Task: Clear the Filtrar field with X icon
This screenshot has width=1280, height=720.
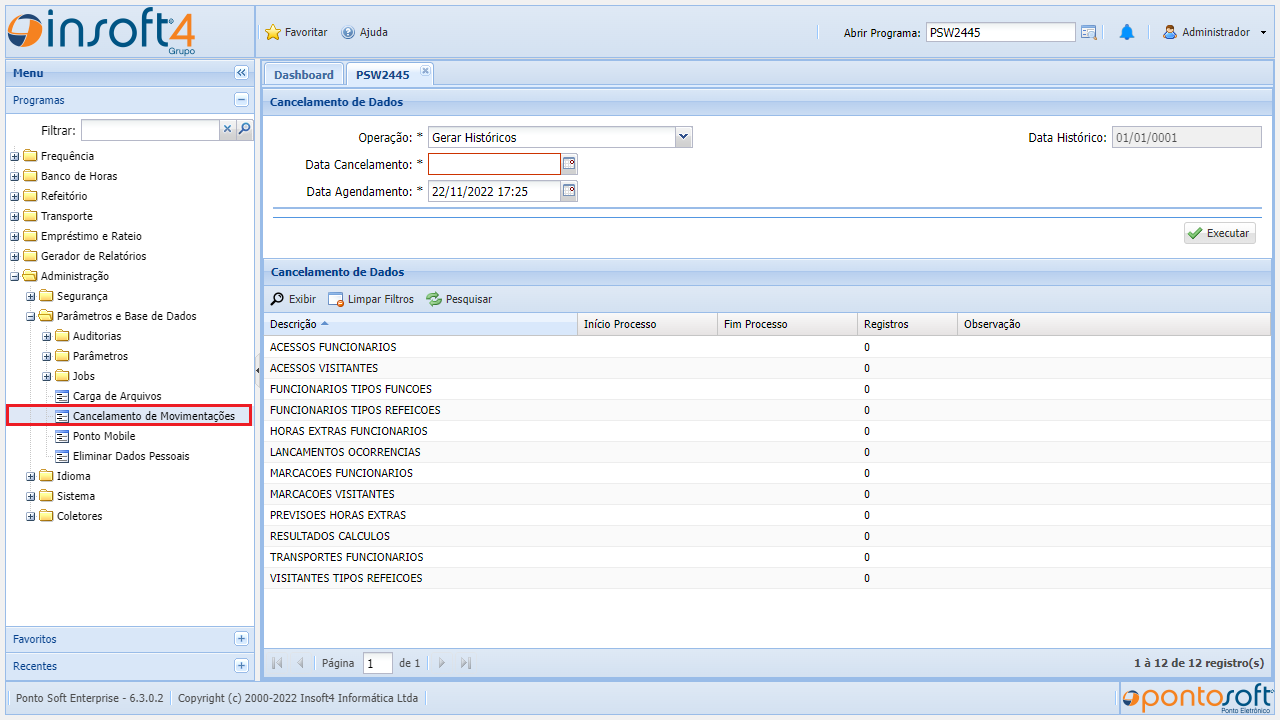Action: [227, 130]
